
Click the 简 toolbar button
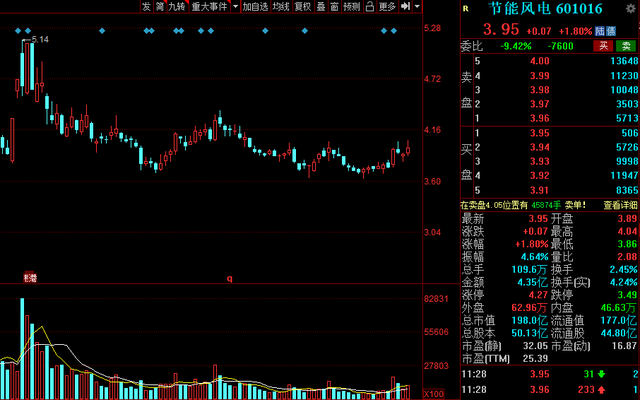(160, 6)
